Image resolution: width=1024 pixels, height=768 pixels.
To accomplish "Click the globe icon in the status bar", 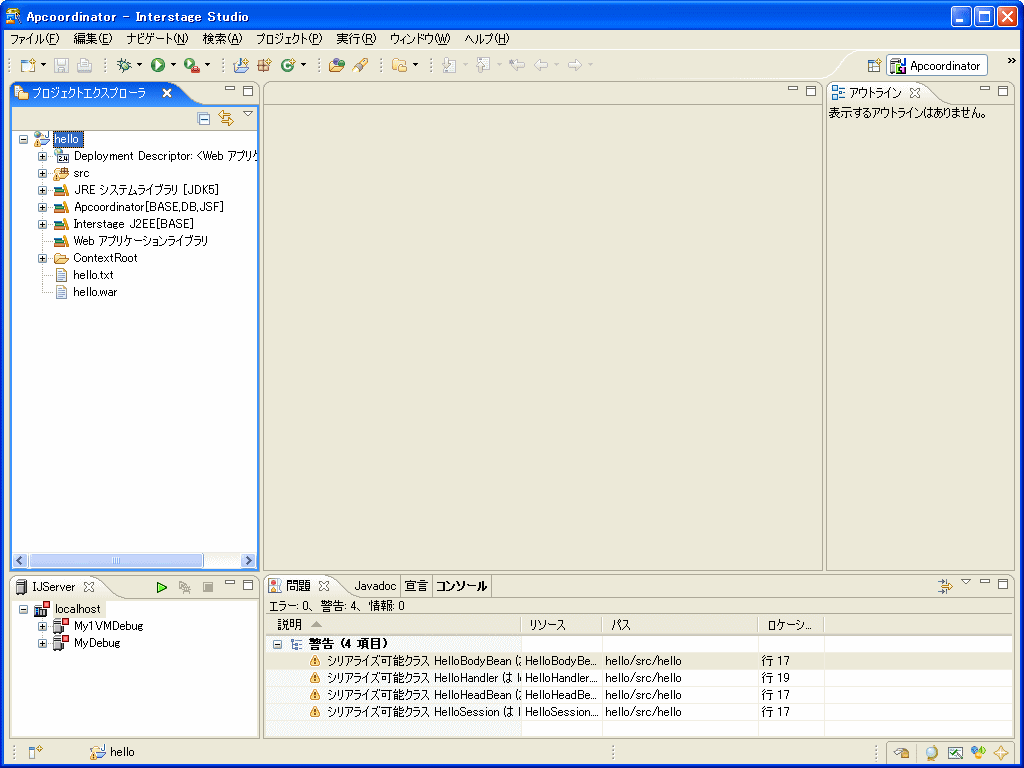I will 932,752.
